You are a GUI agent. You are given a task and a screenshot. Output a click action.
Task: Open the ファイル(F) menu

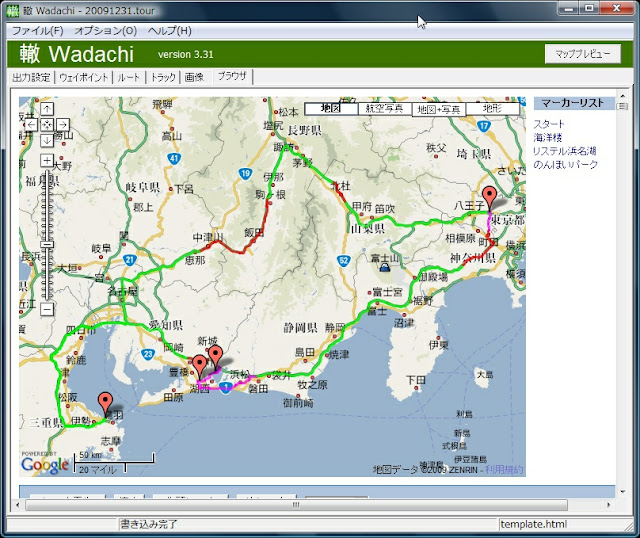38,31
